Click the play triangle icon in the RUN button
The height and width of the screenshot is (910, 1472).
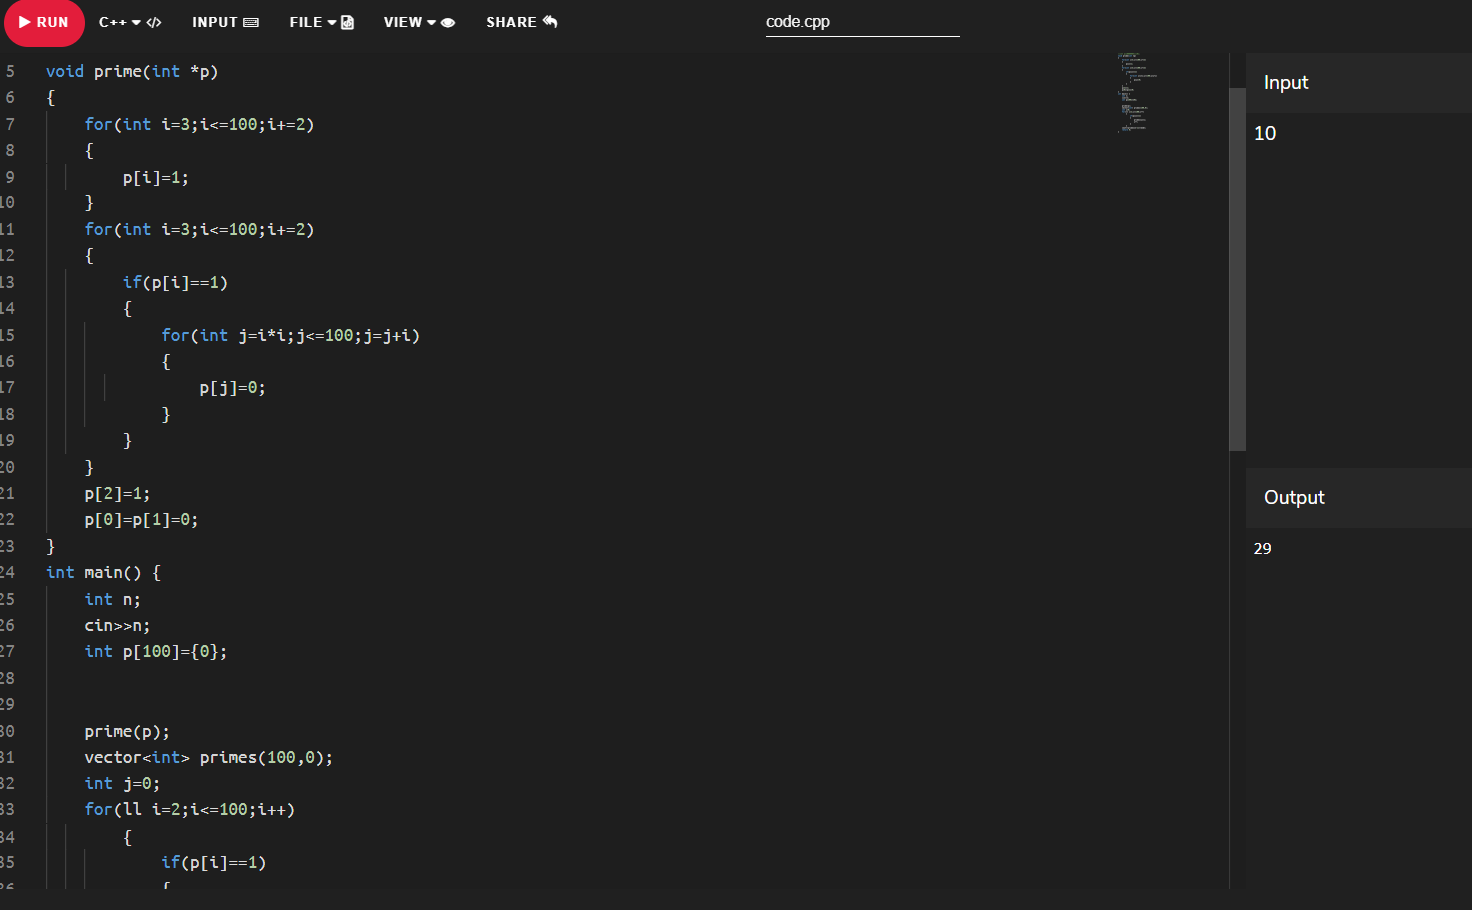pyautogui.click(x=24, y=22)
